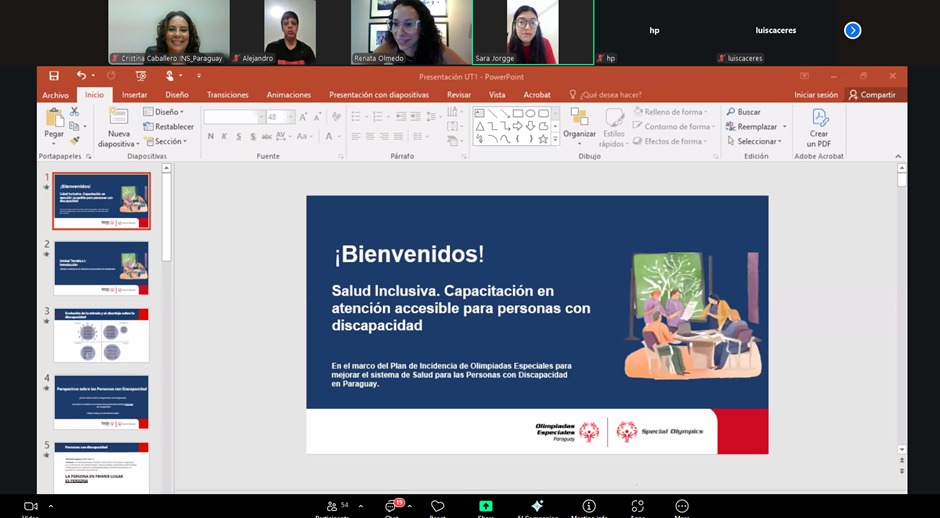Screen dimensions: 940x518
Task: Click the Save icon in quick access toolbar
Action: point(54,76)
